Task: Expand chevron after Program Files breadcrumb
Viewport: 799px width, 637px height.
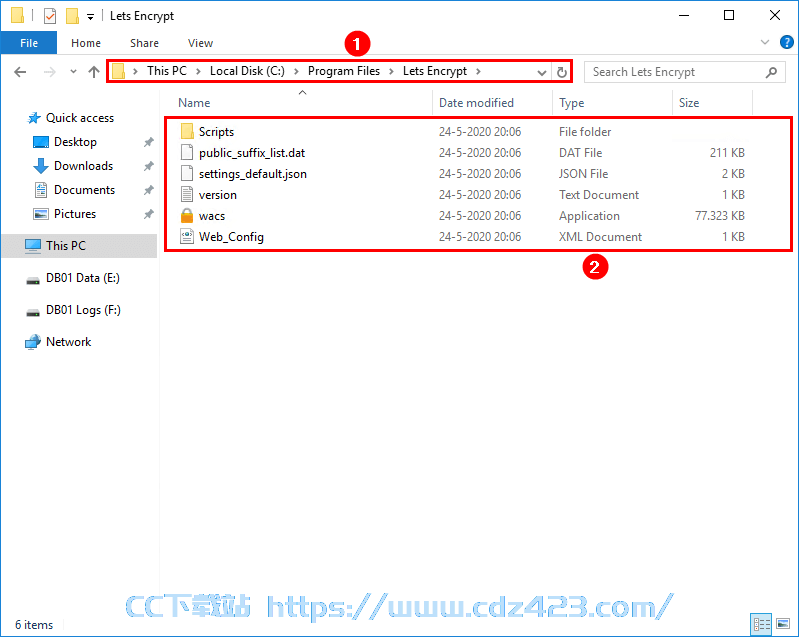Action: click(391, 71)
